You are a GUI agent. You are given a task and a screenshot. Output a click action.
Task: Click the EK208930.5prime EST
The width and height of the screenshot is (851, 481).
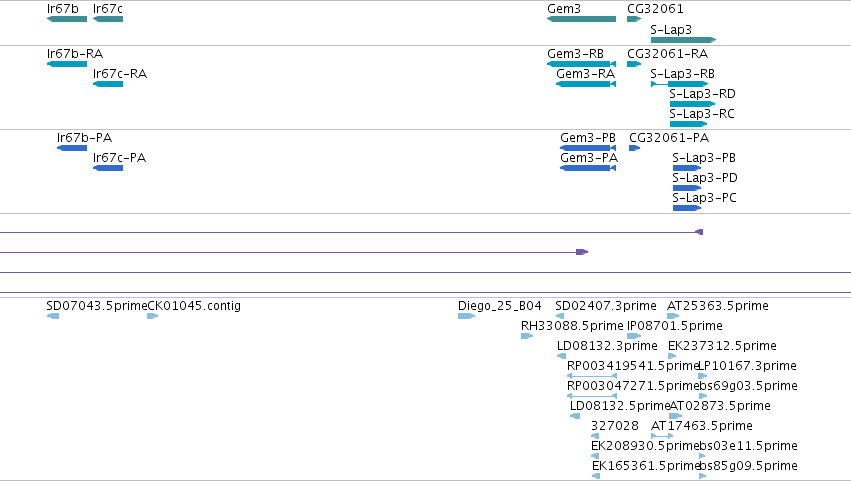pyautogui.click(x=595, y=457)
